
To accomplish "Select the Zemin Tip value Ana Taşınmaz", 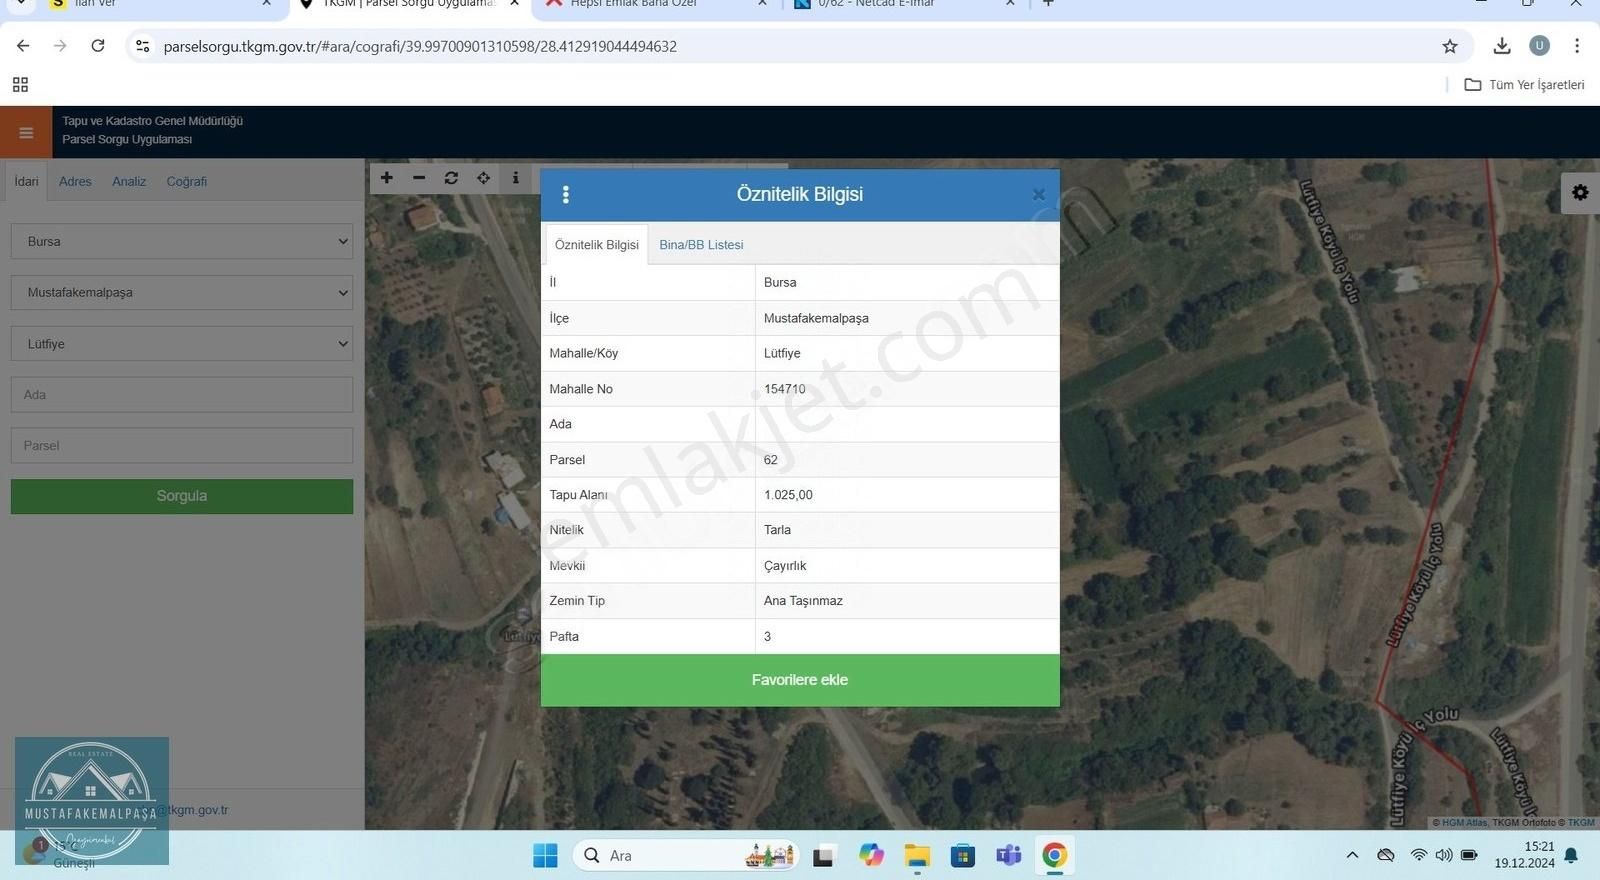I will (803, 601).
